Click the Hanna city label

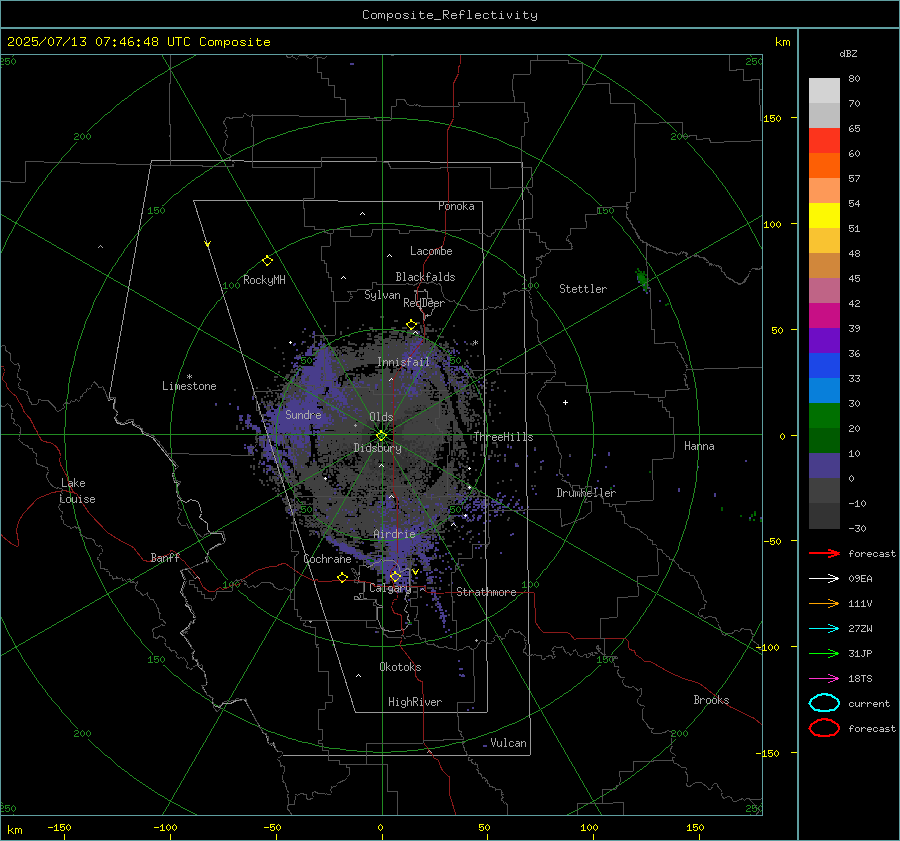click(699, 446)
